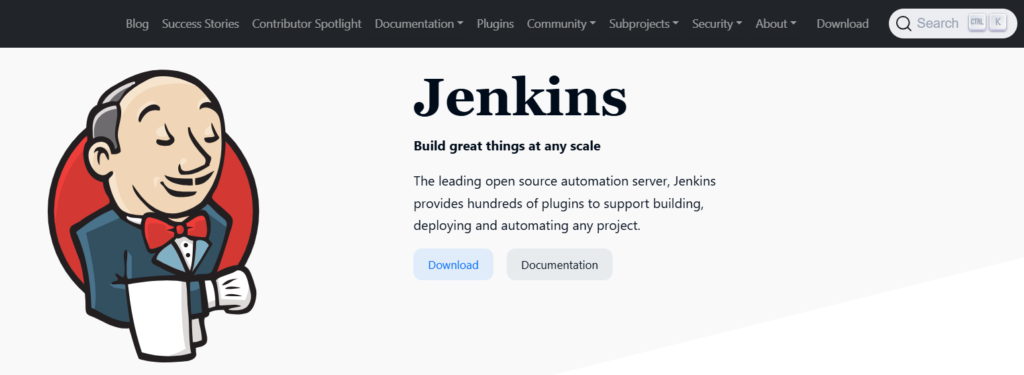Click the CTRL key badge
This screenshot has width=1024, height=375.
(x=977, y=22)
